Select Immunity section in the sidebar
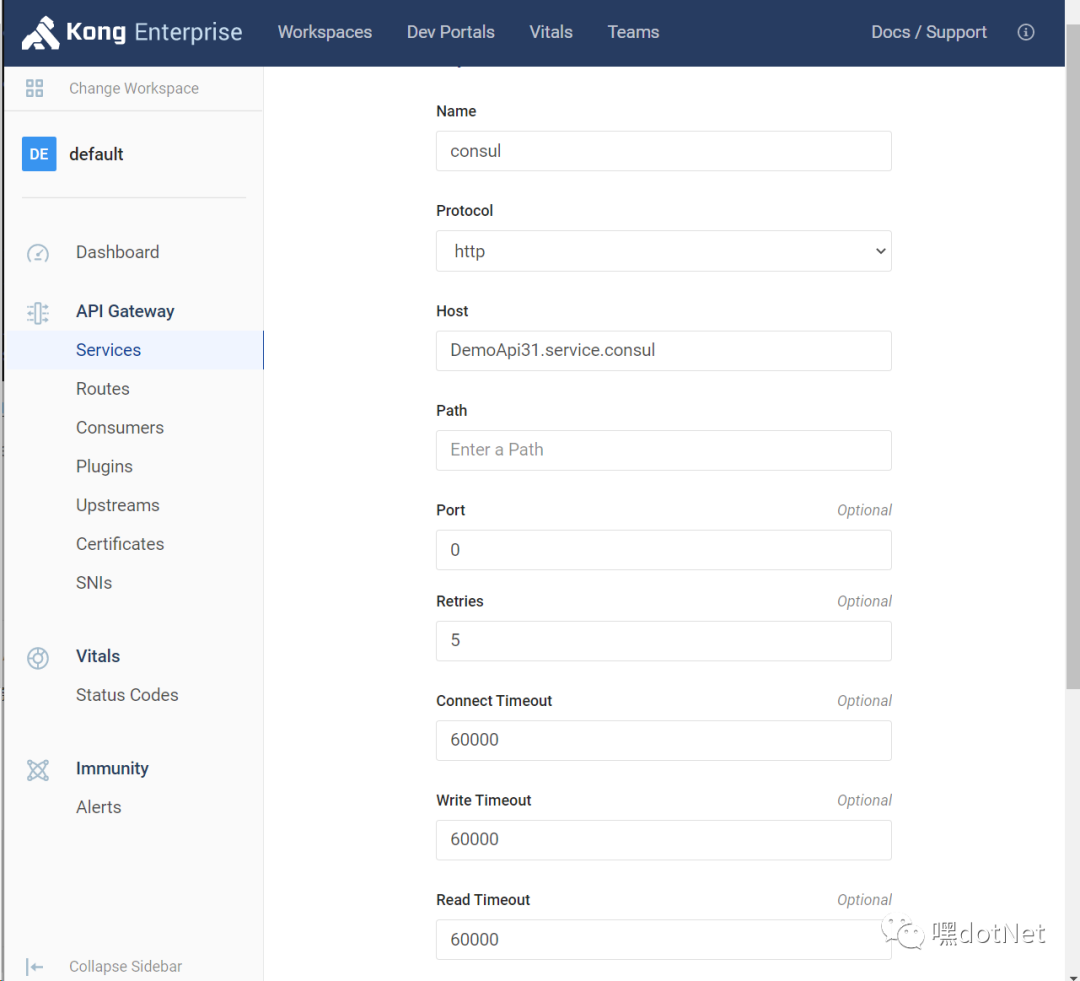This screenshot has width=1080, height=981. pyautogui.click(x=112, y=768)
